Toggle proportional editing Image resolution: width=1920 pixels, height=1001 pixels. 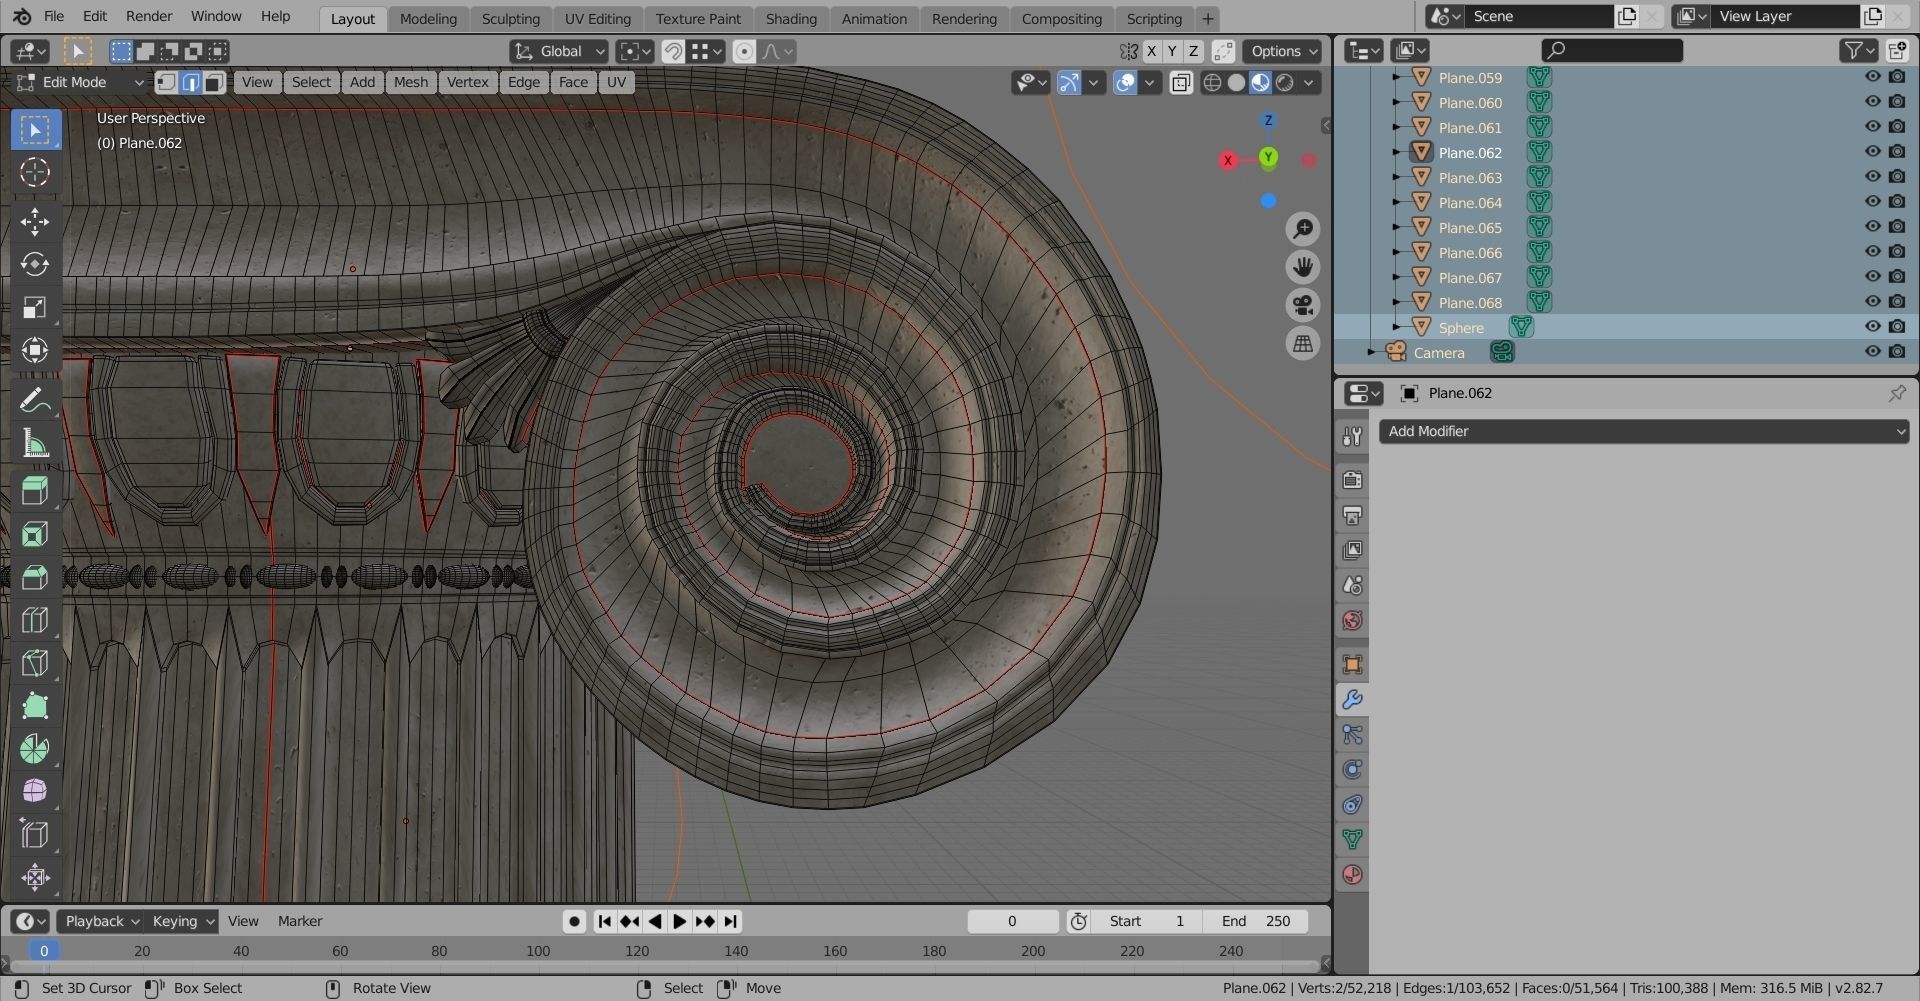[x=744, y=51]
